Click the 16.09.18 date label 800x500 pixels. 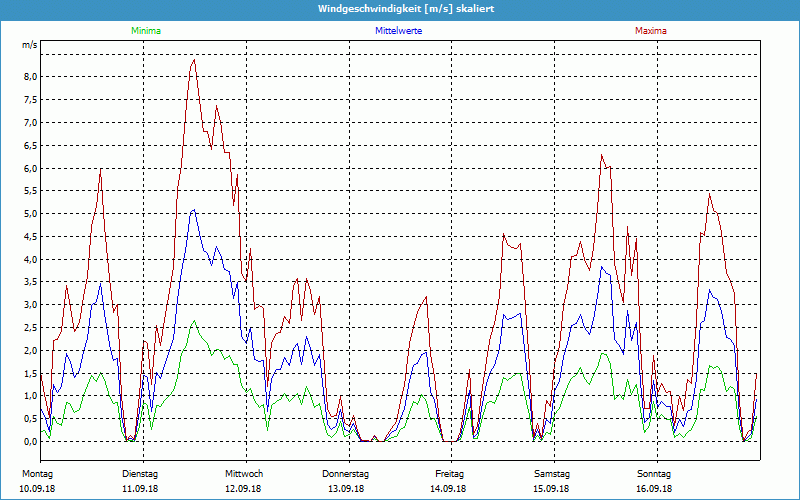654,489
